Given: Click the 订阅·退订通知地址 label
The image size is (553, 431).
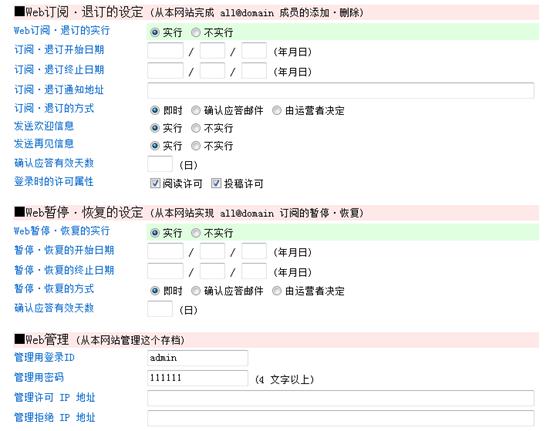Looking at the screenshot, I should [59, 90].
